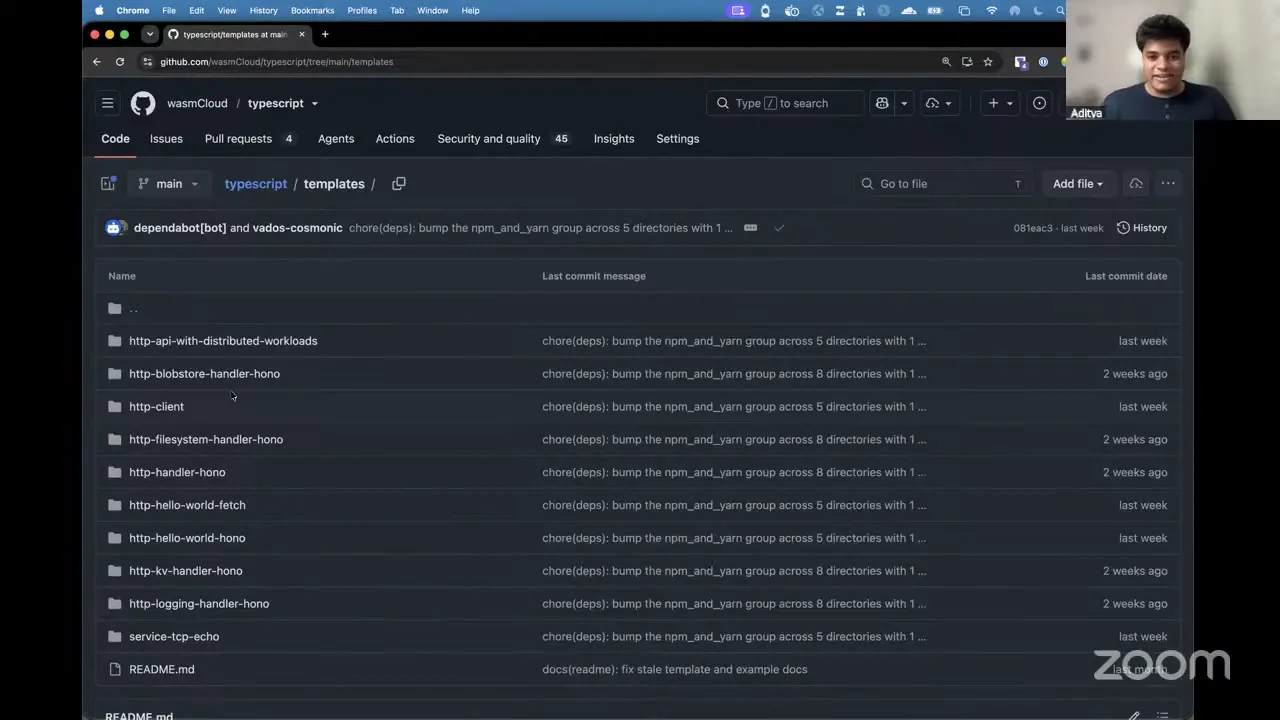Open the issues circle-dot icon in header
The width and height of the screenshot is (1280, 720).
pos(1039,103)
